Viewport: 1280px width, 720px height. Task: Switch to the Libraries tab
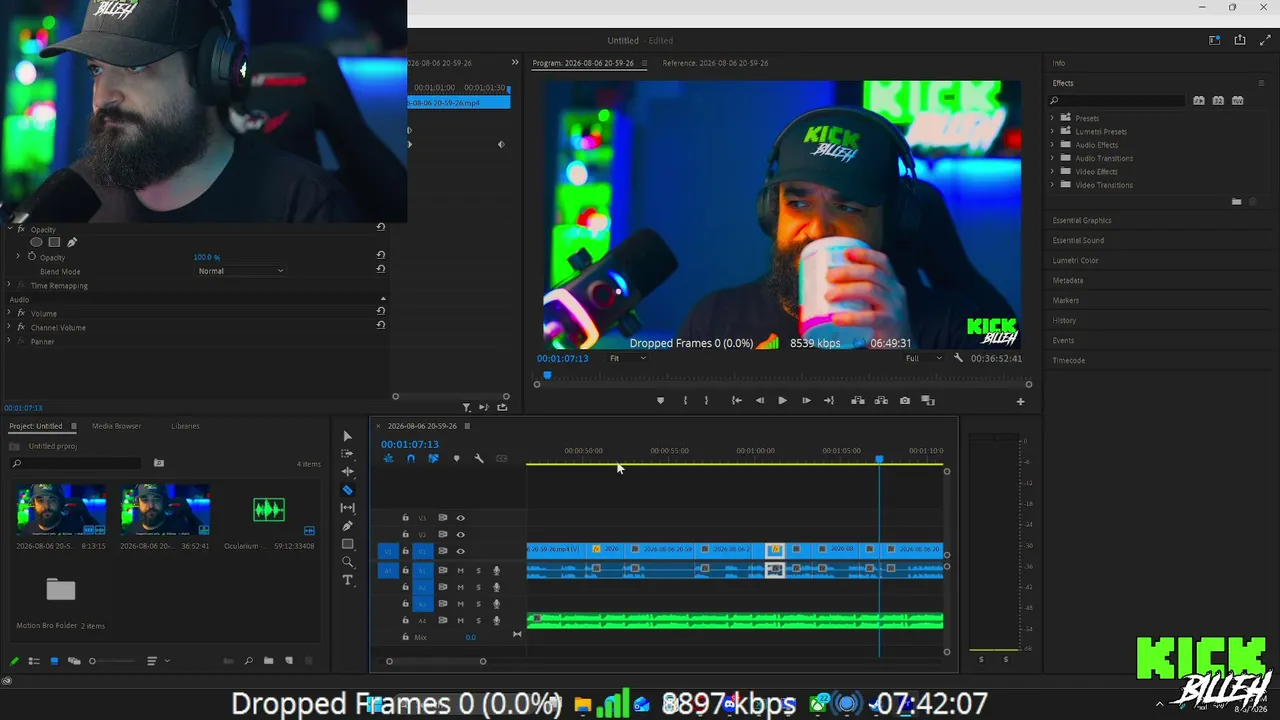click(185, 426)
